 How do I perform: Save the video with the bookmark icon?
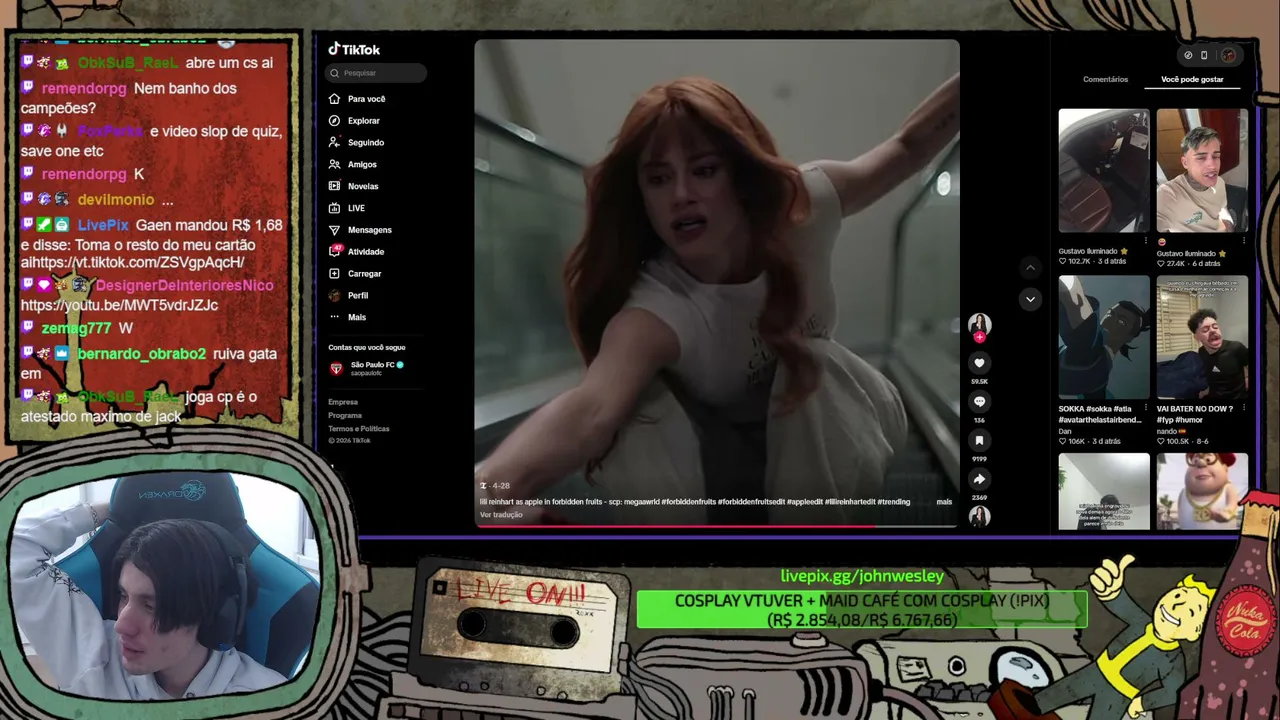pyautogui.click(x=979, y=440)
